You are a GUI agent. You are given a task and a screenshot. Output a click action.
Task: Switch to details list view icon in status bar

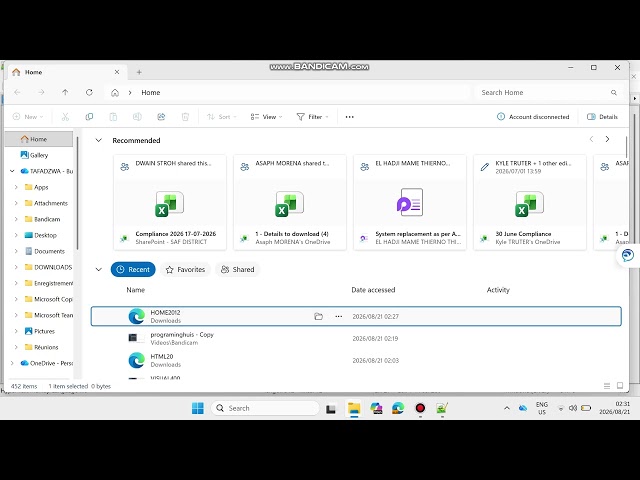coord(607,386)
